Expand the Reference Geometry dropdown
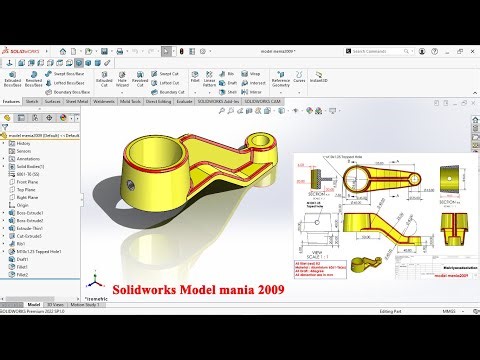 click(281, 92)
